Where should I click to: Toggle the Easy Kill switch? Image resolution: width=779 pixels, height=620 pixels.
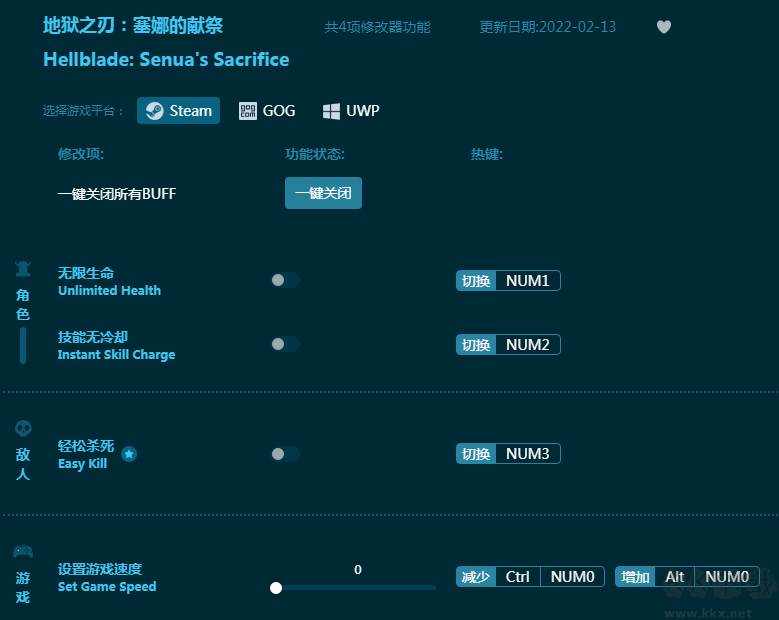click(285, 454)
